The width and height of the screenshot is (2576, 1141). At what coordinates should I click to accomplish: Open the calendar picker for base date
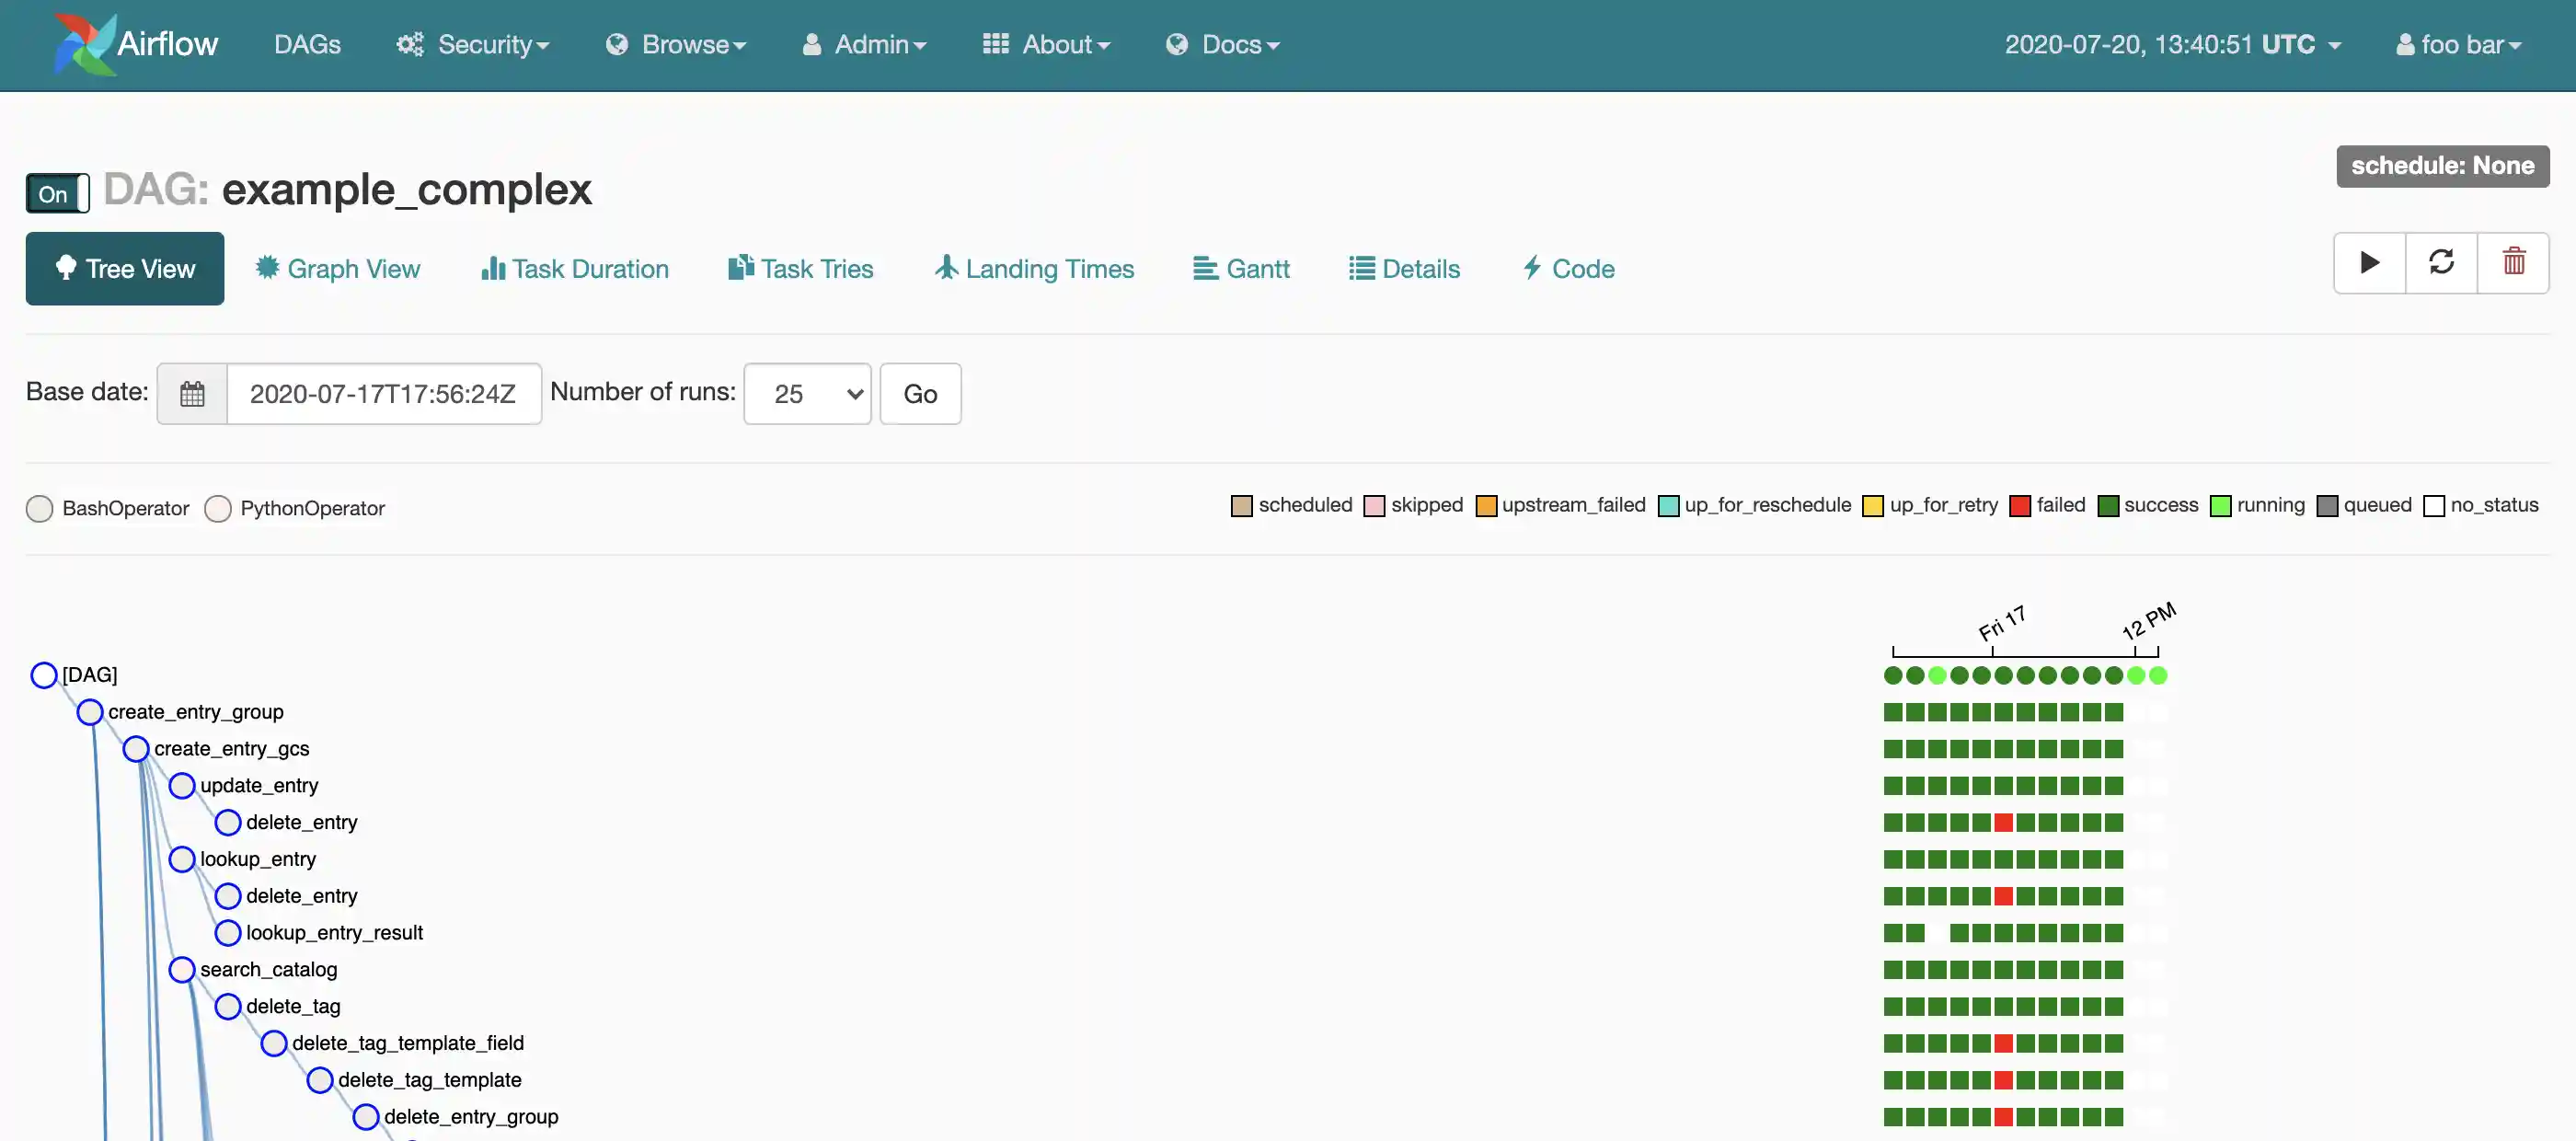point(192,394)
